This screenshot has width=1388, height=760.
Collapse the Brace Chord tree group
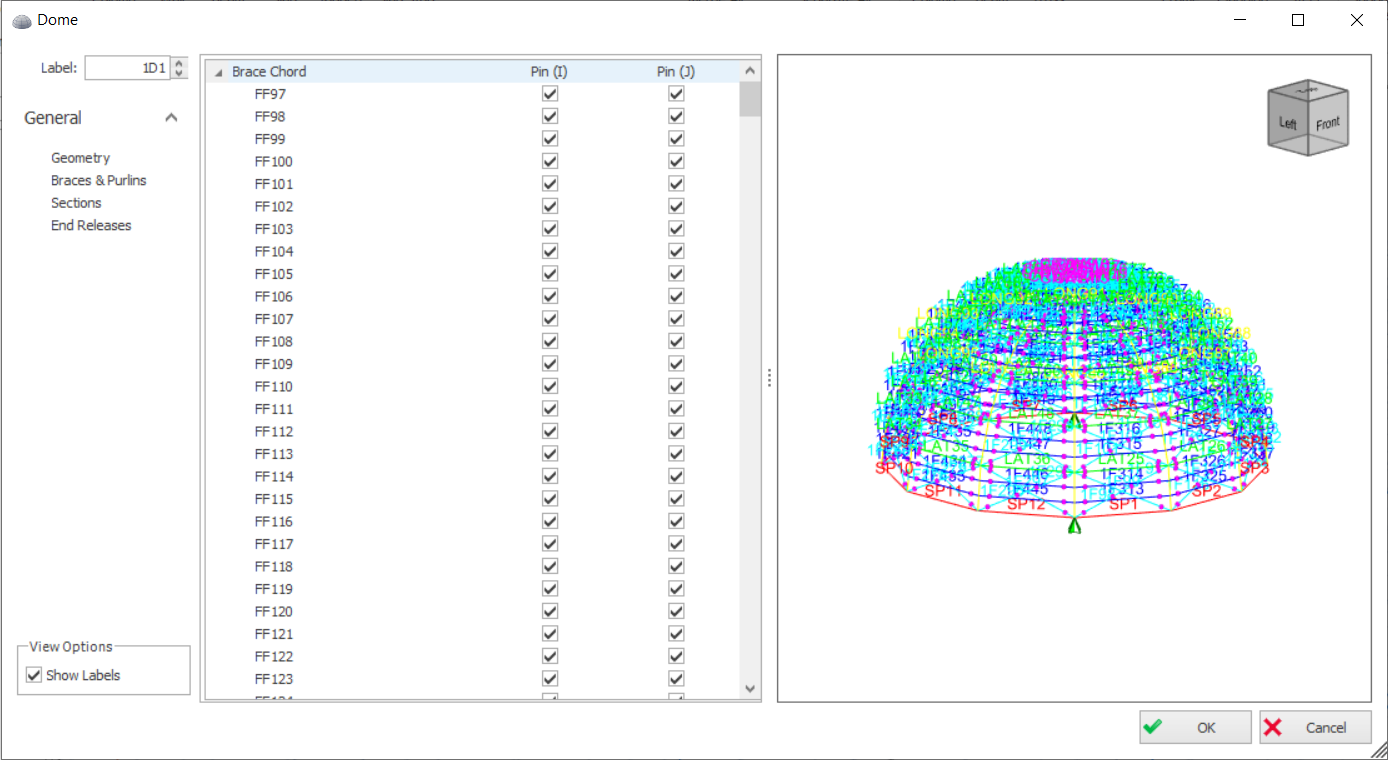[219, 72]
